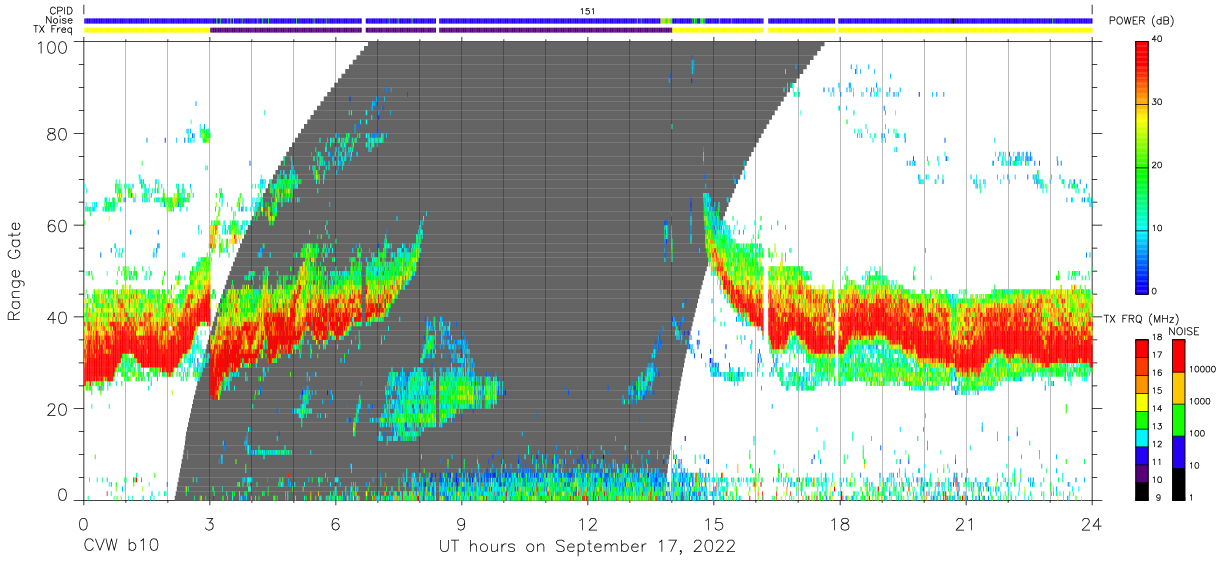Click the yellow TX Freq strip after 18 UT

pos(965,30)
